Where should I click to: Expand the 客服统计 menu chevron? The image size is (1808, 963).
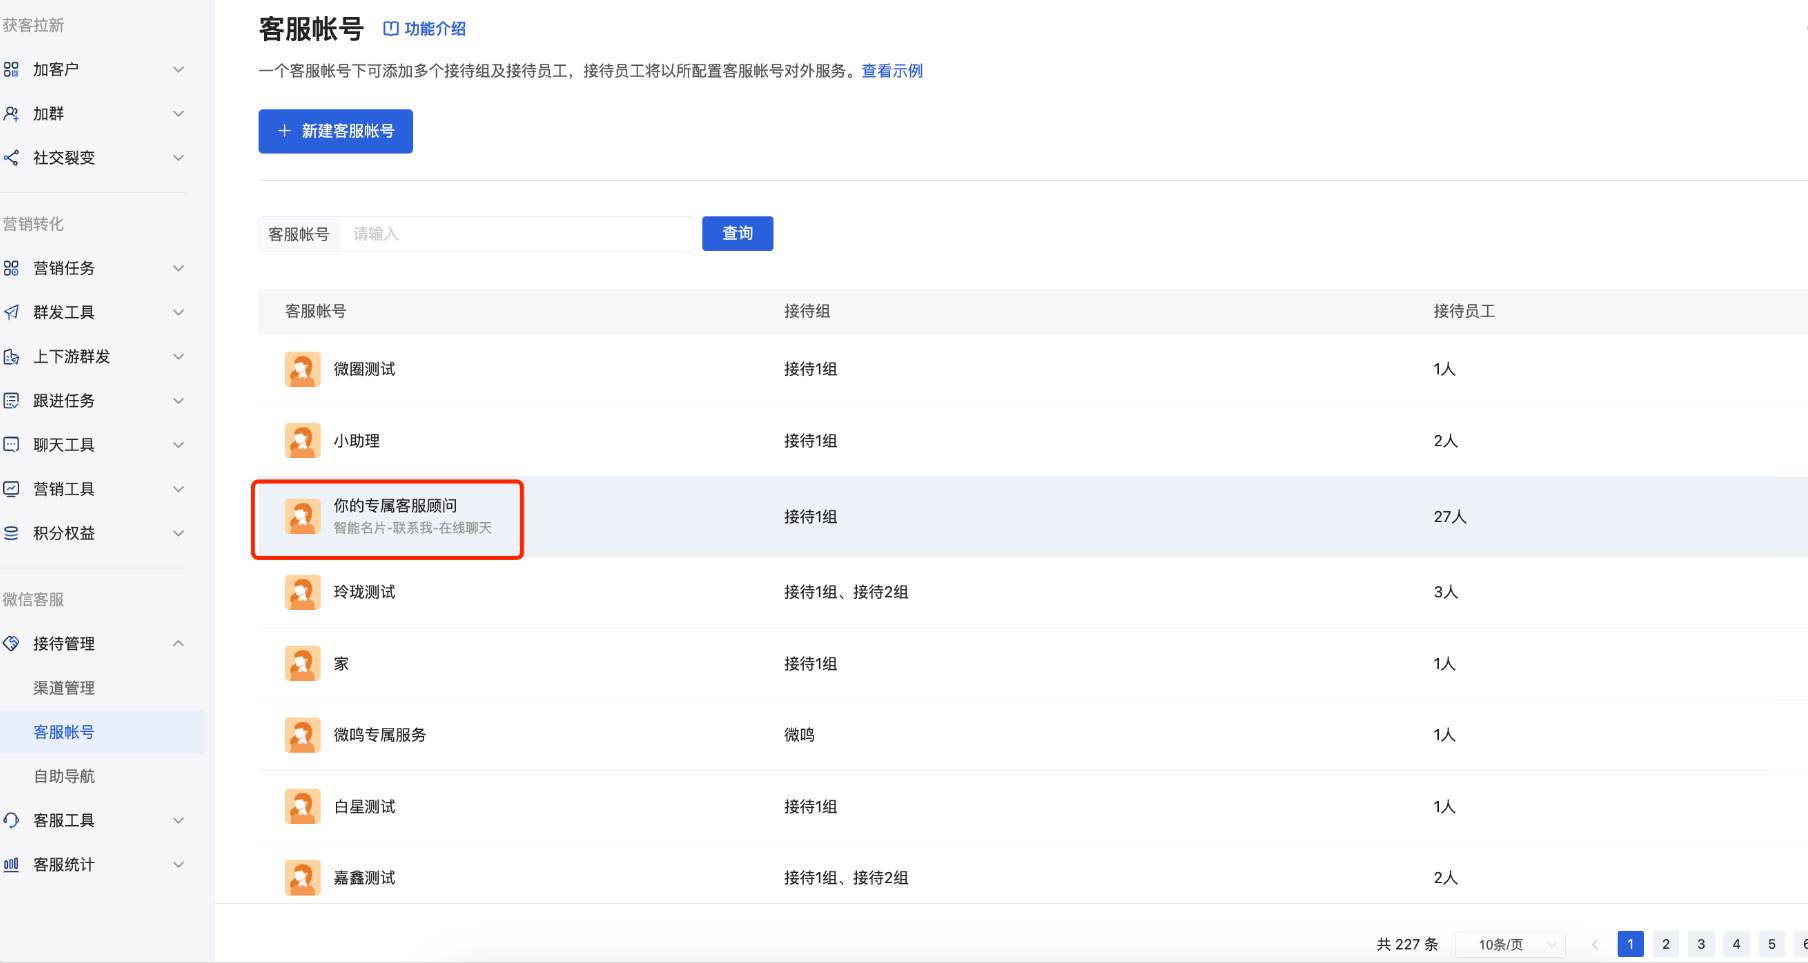178,865
